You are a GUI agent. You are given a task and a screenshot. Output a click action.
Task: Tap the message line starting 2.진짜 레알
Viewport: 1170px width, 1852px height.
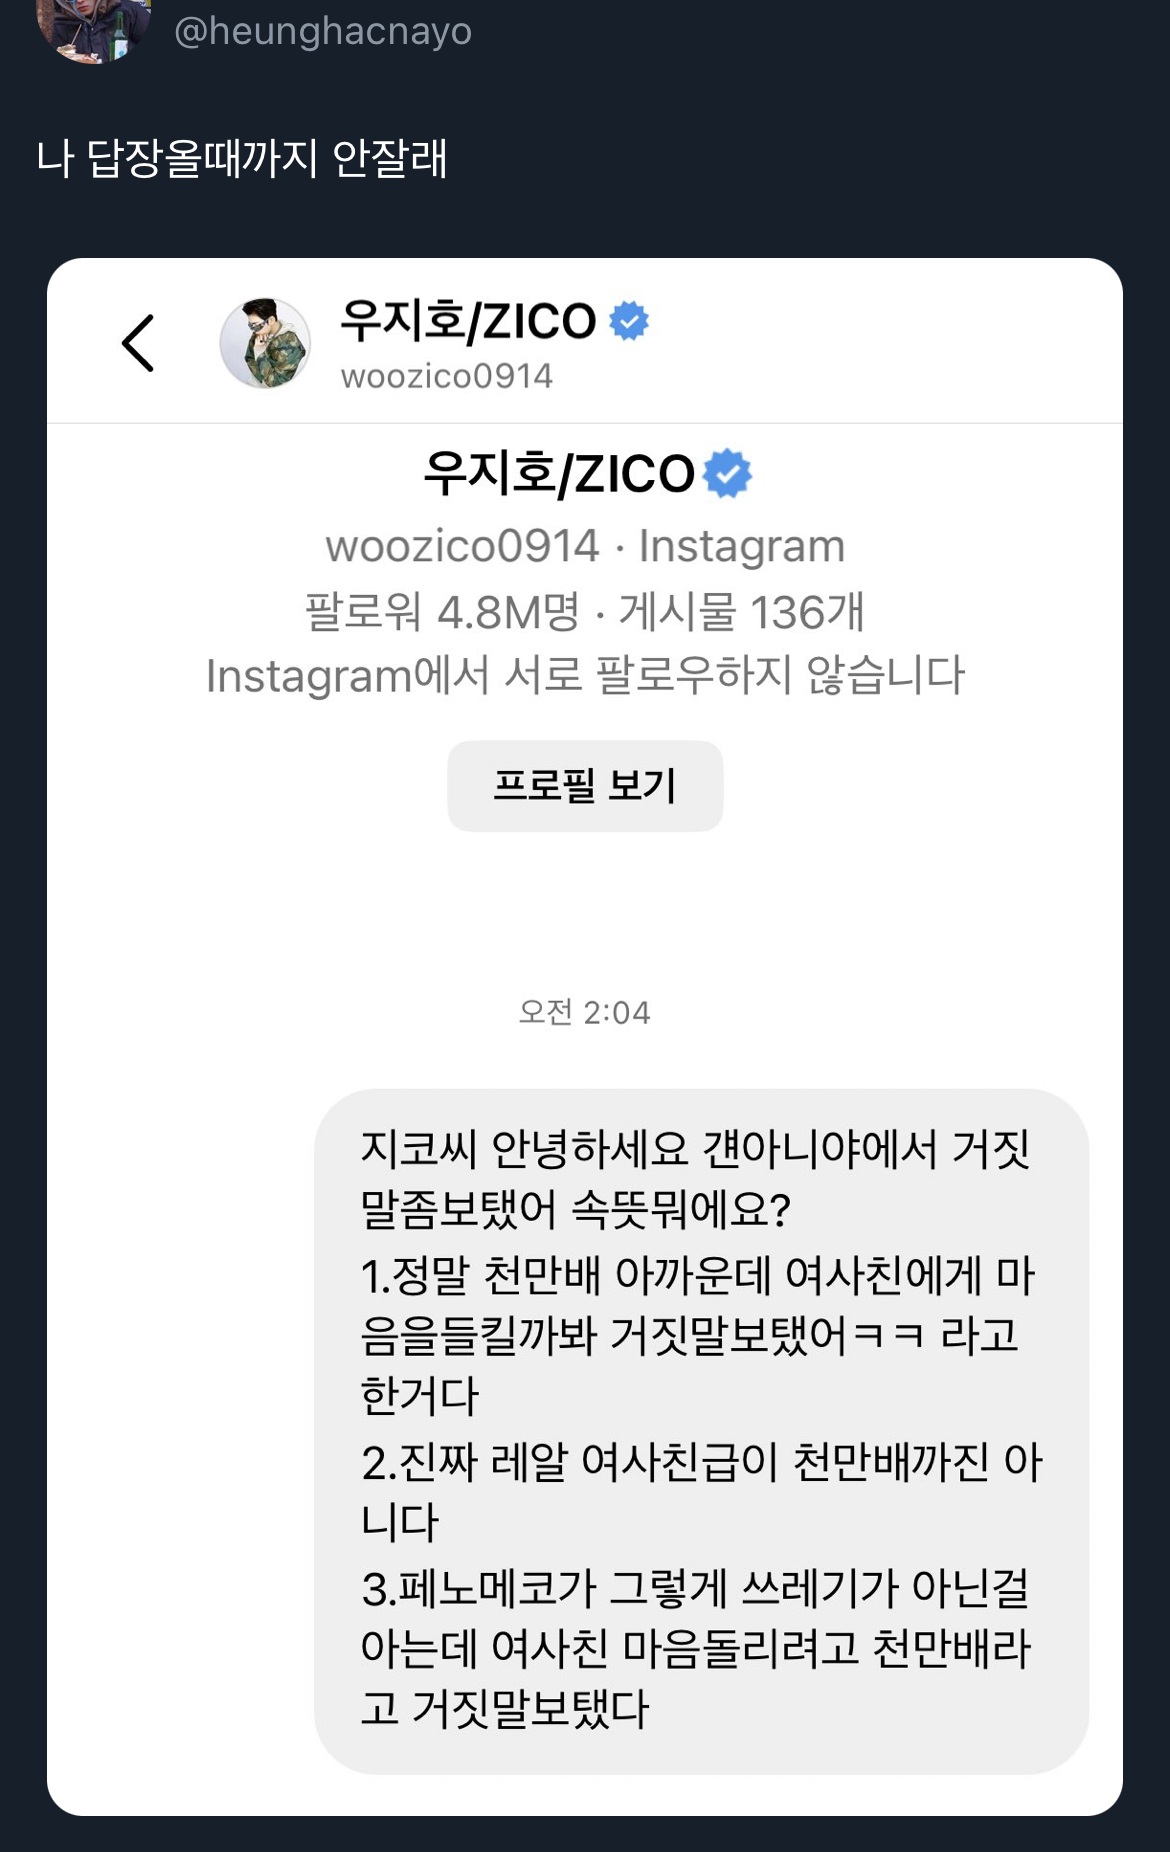pyautogui.click(x=701, y=1492)
